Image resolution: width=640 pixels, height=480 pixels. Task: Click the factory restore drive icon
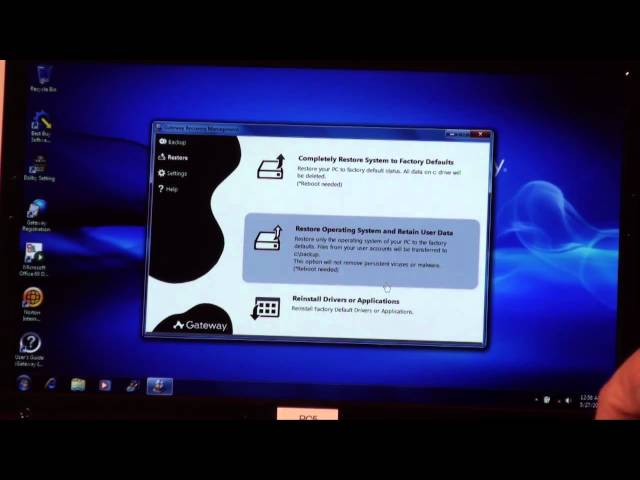click(x=271, y=167)
